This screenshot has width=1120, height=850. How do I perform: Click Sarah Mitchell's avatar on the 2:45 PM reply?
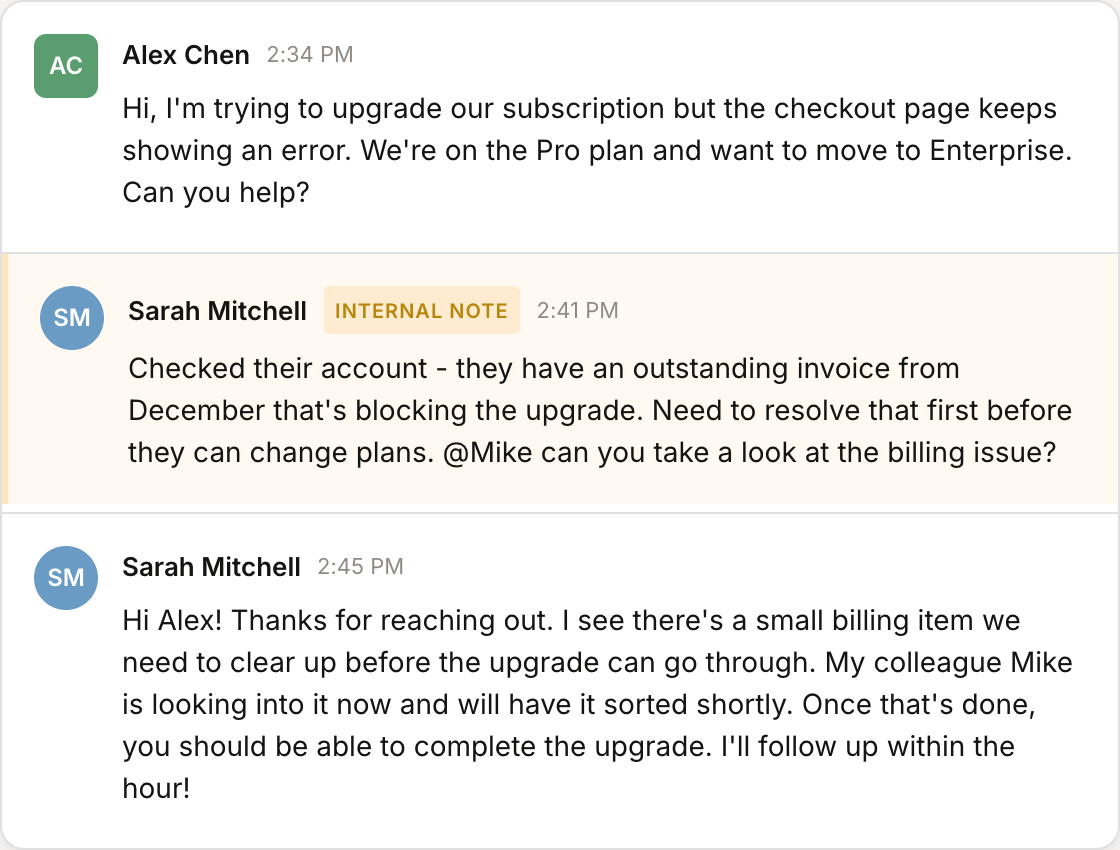point(65,578)
